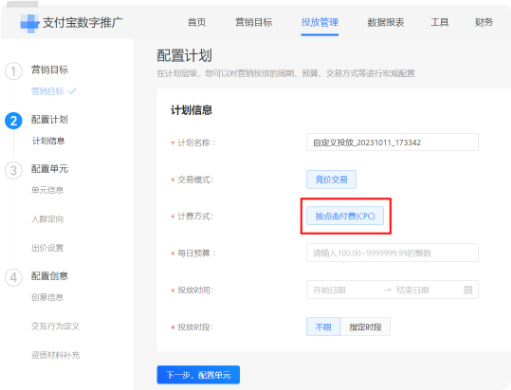The width and height of the screenshot is (511, 390).
Task: Select 营销目标 step heading in sidebar
Action: [x=50, y=70]
